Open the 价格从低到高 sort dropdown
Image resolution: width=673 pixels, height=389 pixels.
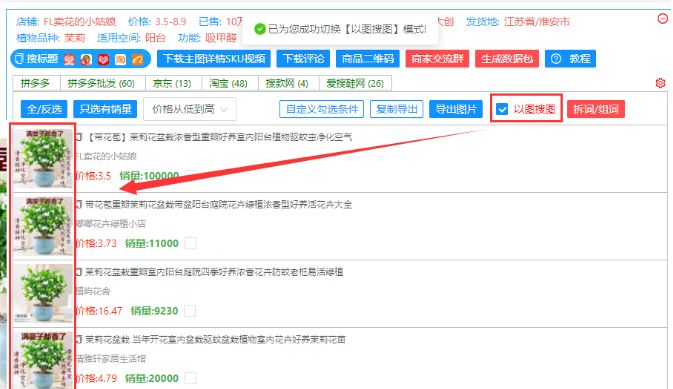(x=190, y=109)
